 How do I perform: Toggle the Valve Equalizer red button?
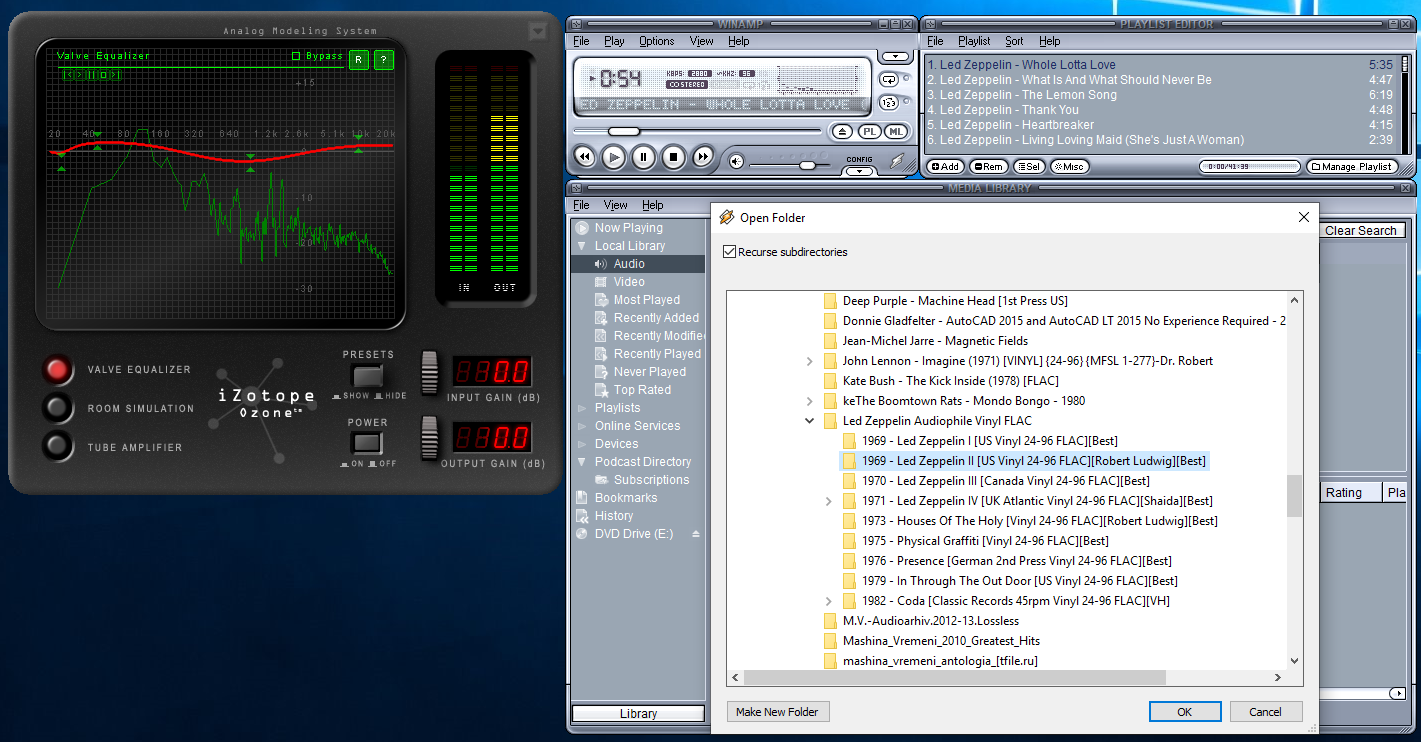point(58,370)
